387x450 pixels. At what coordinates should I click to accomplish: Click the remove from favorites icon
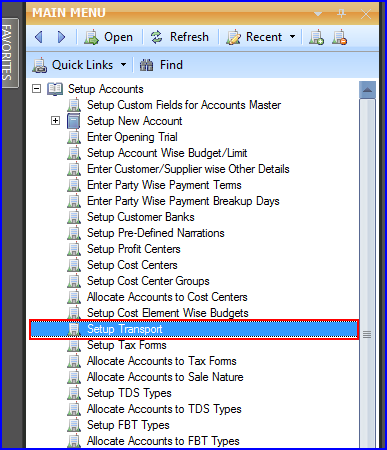coord(339,37)
